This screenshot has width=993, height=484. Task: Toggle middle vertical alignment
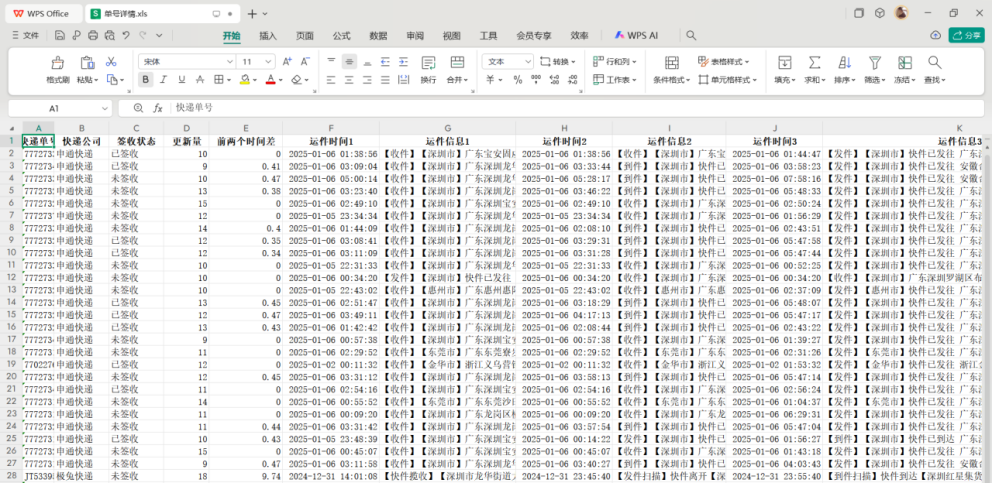pos(349,61)
